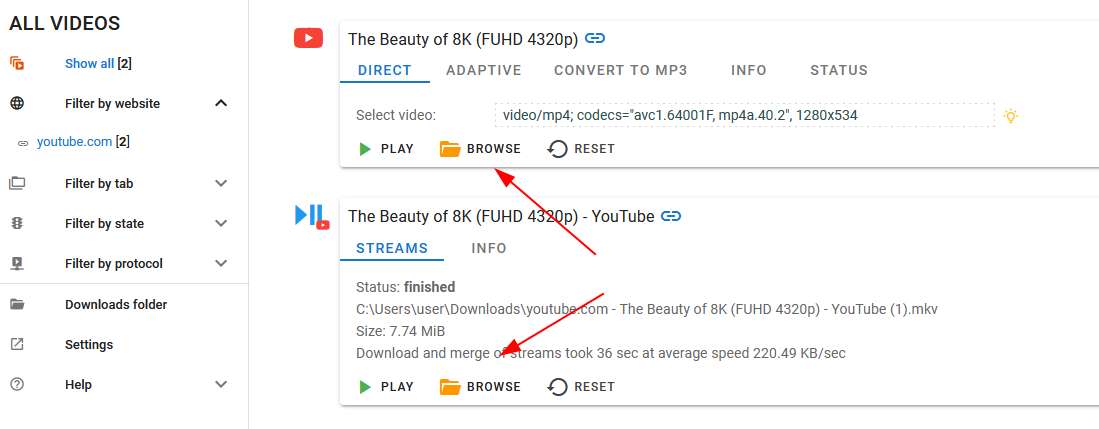Screen dimensions: 1099x429
Task: Click the folder icon beside Downloads folder
Action: 17,304
